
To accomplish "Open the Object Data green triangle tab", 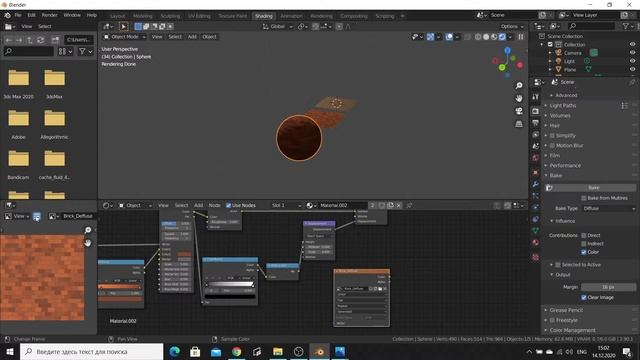I will (x=536, y=231).
